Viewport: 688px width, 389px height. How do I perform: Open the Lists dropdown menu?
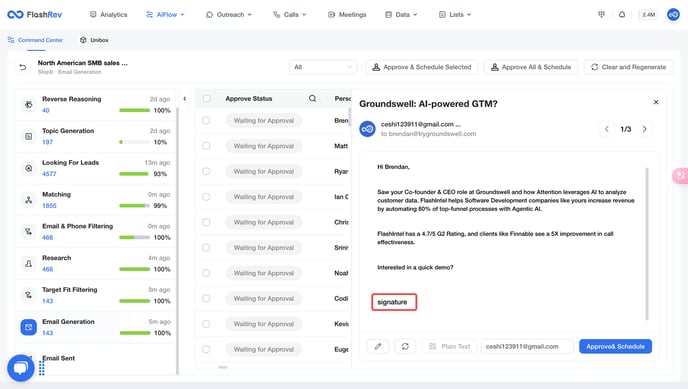[455, 14]
